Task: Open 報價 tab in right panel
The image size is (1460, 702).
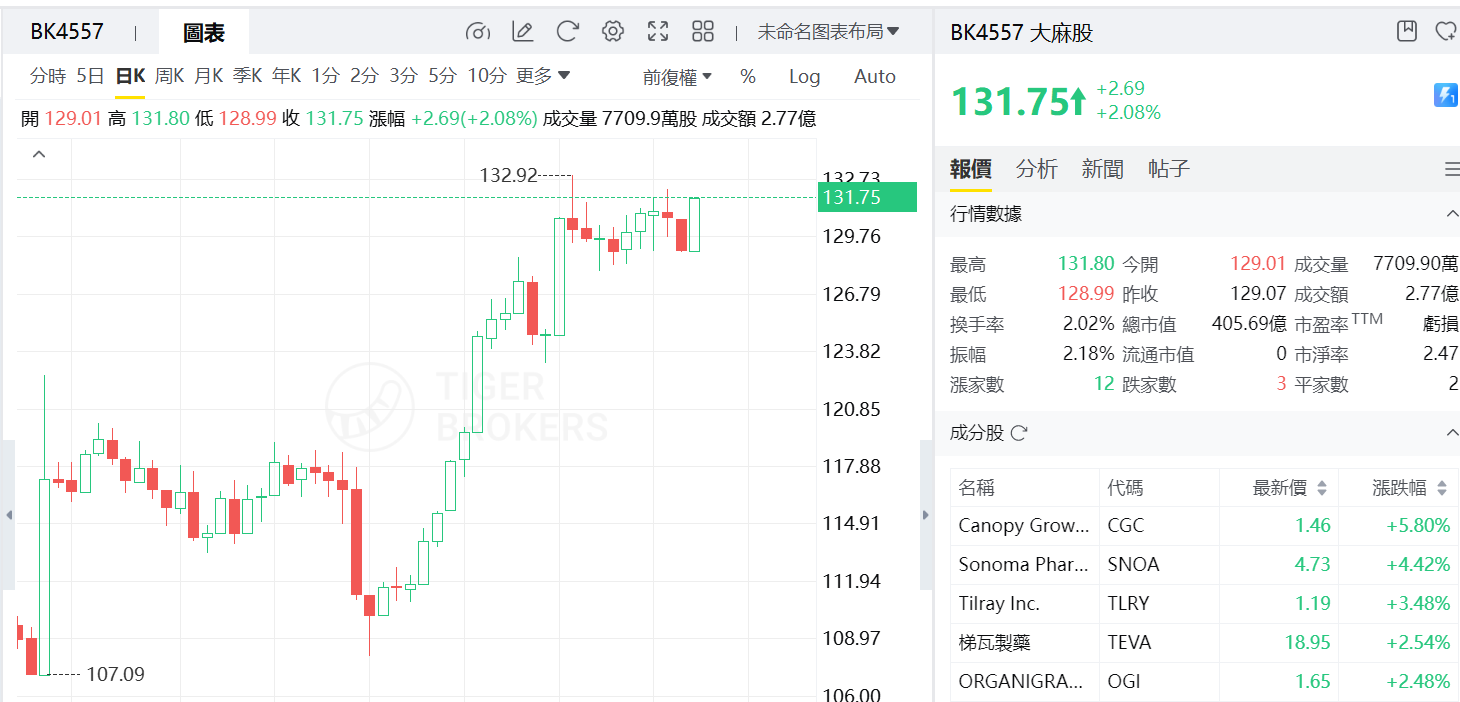Action: 971,169
